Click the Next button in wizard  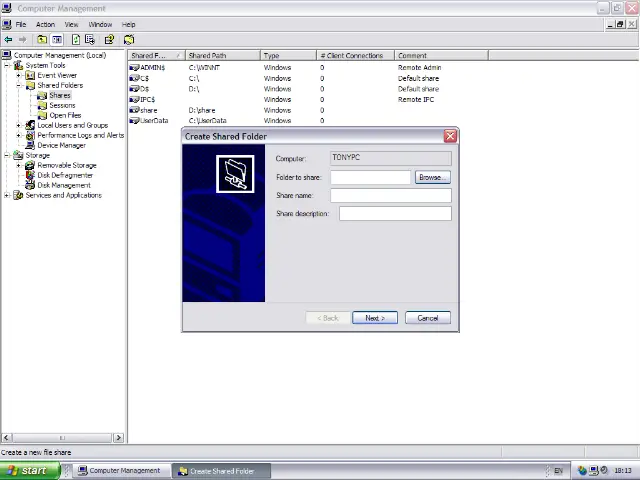click(374, 318)
